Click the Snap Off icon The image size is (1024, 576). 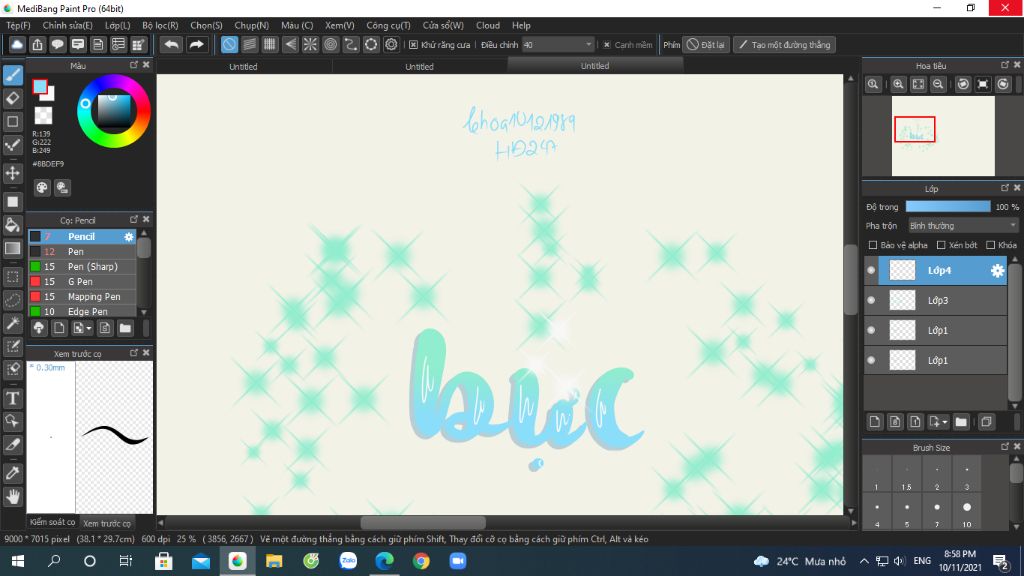pos(229,44)
